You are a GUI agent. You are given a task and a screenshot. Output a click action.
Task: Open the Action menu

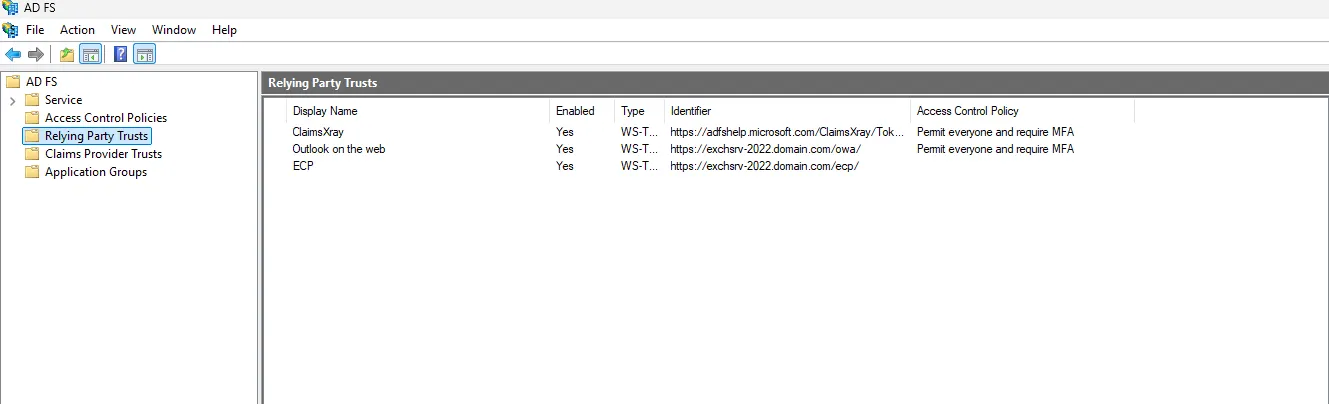[77, 30]
